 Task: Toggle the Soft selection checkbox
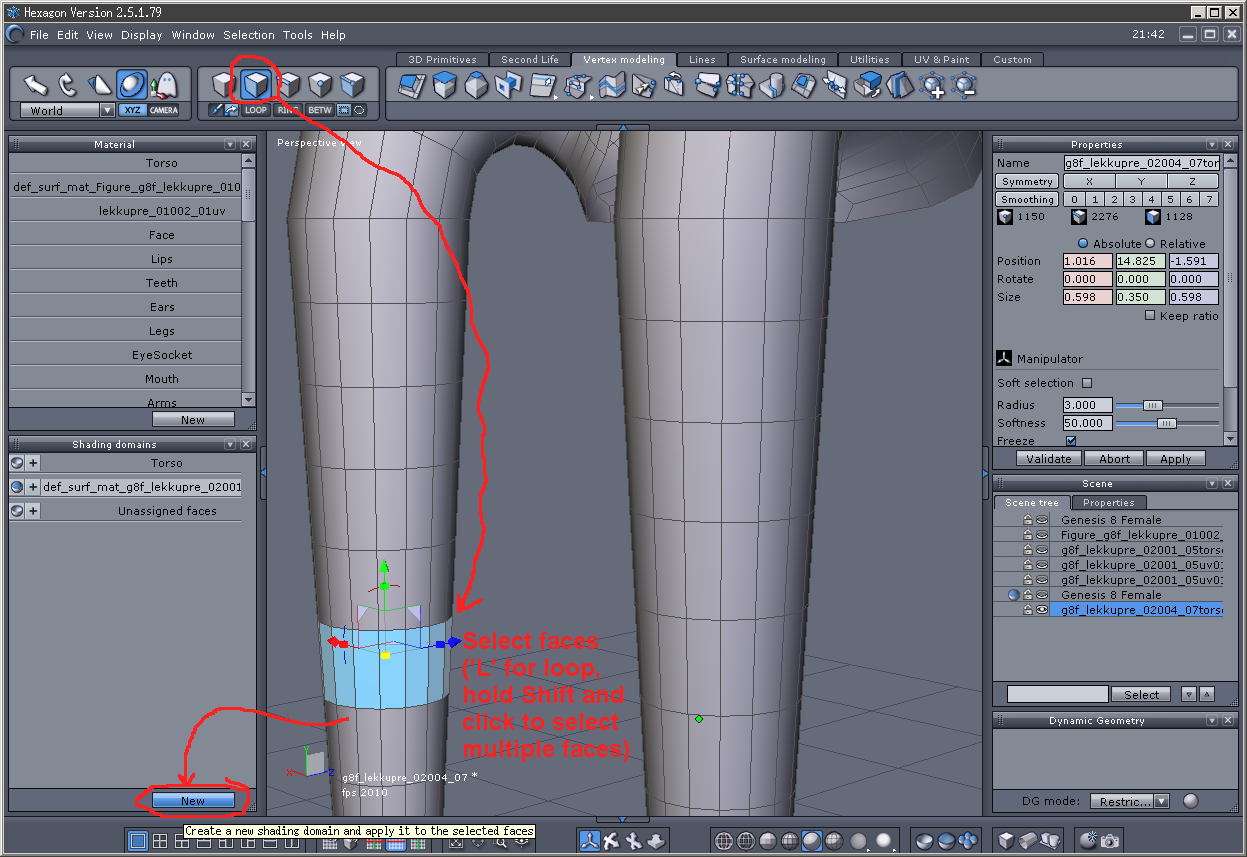pyautogui.click(x=1087, y=383)
